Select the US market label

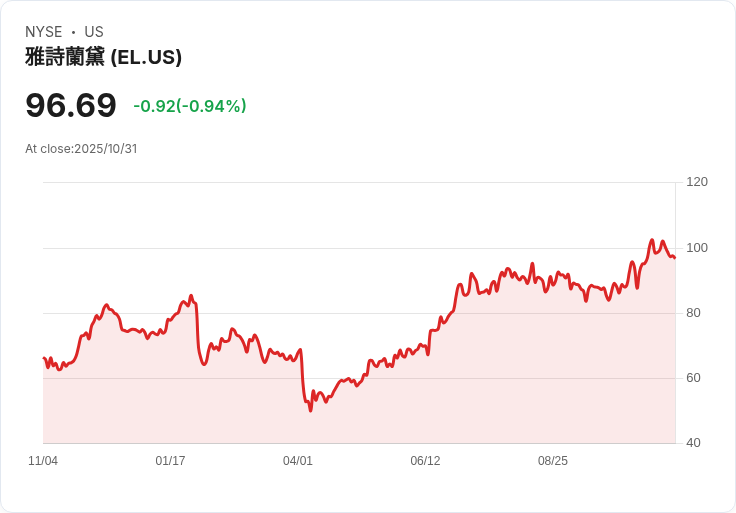click(94, 32)
